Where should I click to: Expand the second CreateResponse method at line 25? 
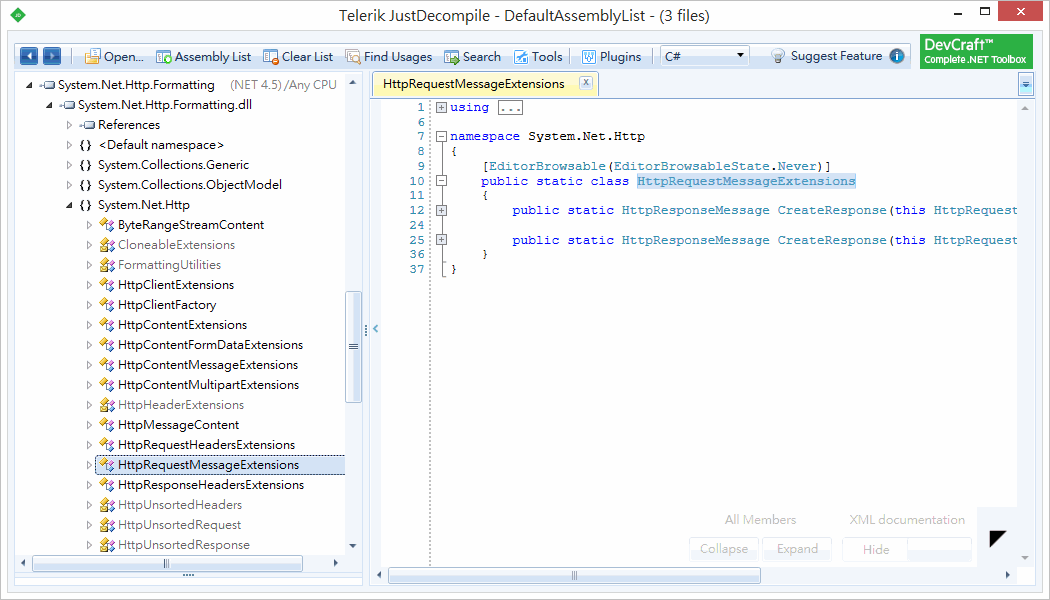tap(441, 240)
